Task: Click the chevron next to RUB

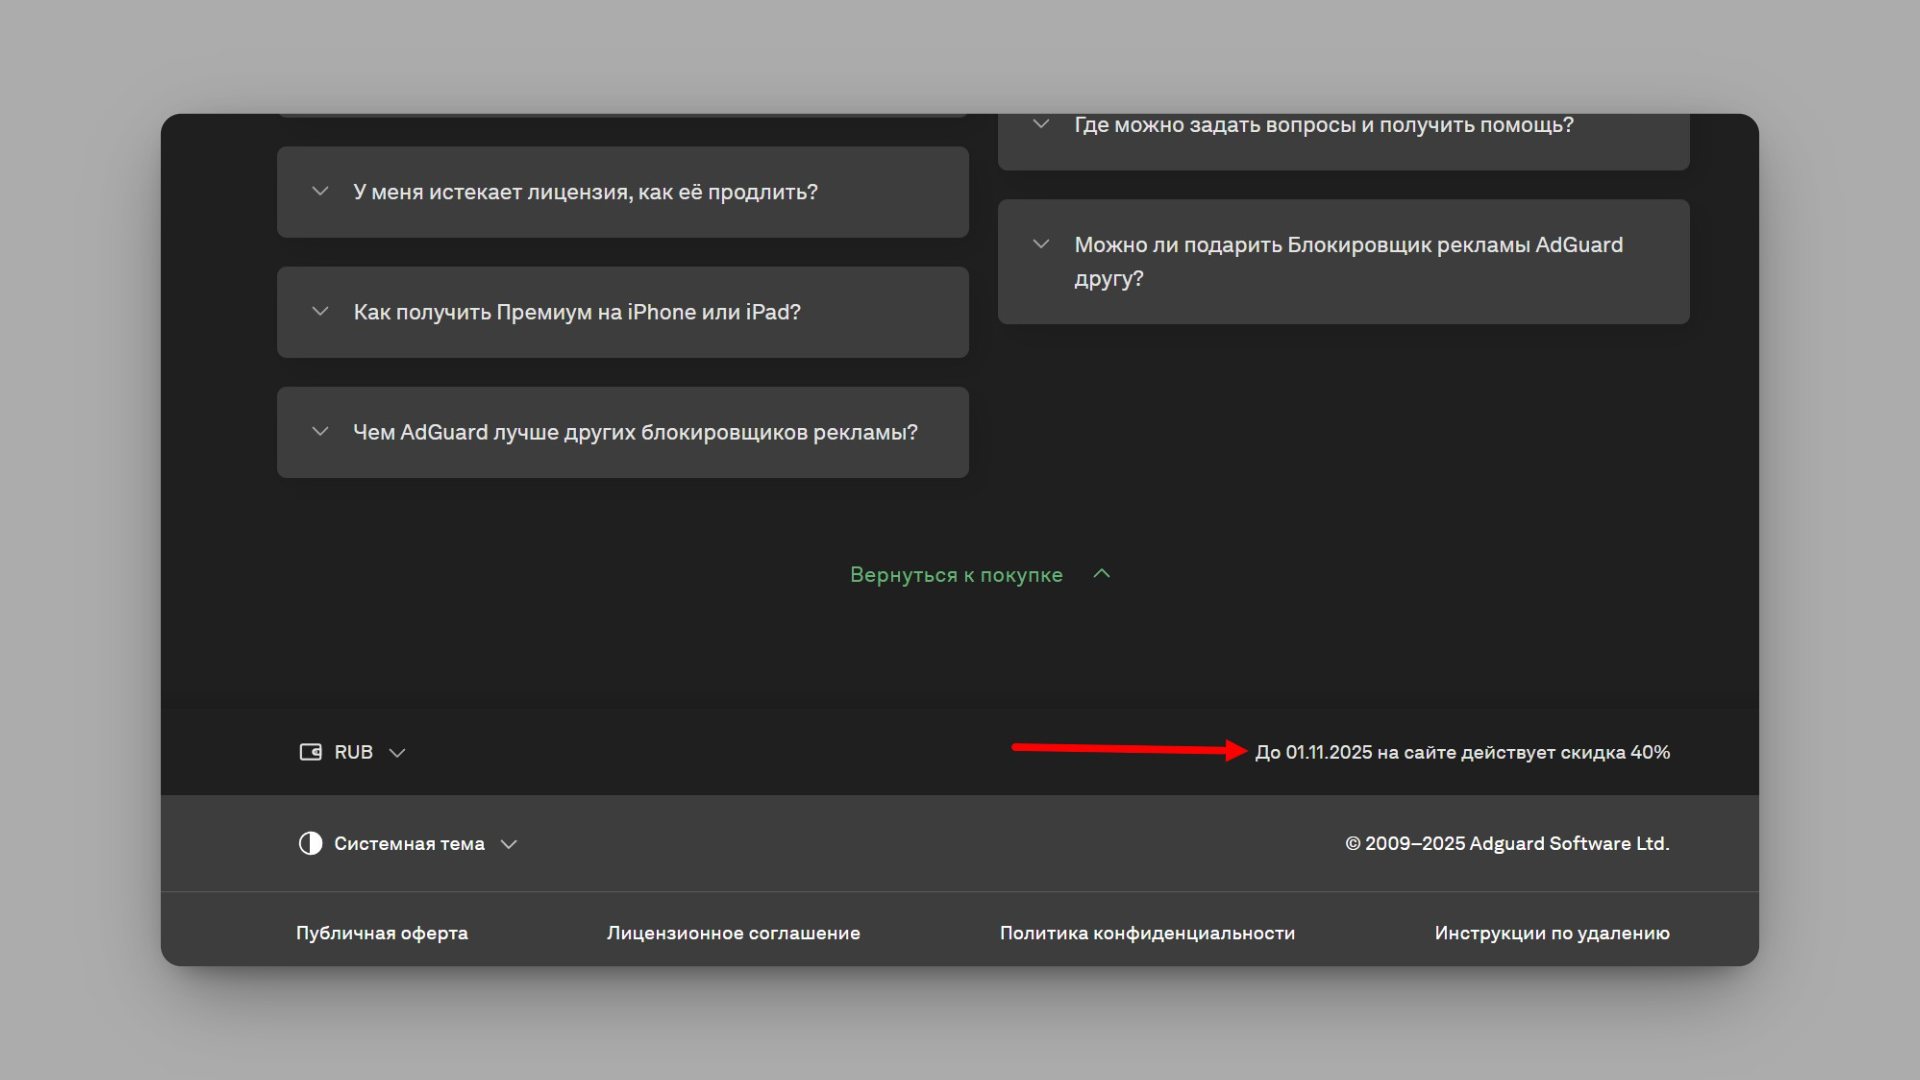Action: pos(397,752)
